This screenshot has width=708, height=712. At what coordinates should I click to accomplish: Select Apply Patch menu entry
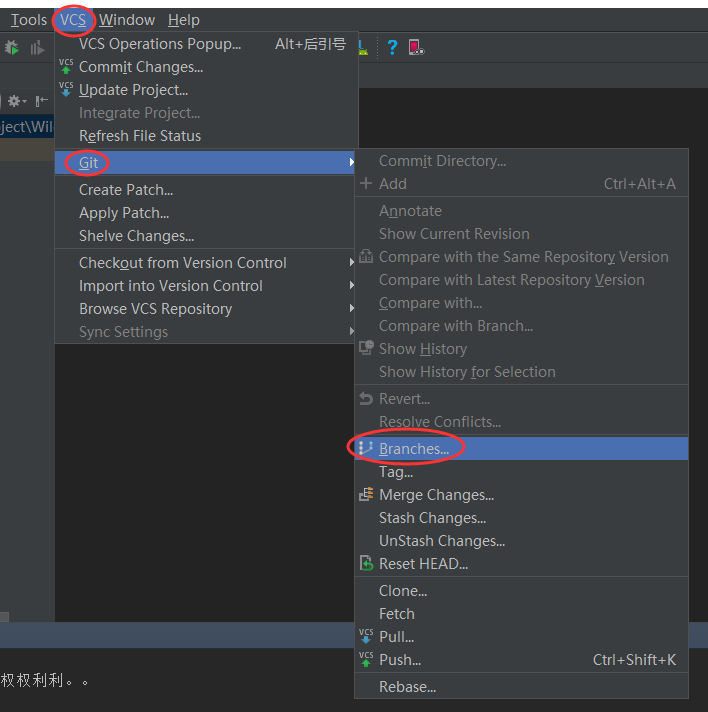coord(204,213)
